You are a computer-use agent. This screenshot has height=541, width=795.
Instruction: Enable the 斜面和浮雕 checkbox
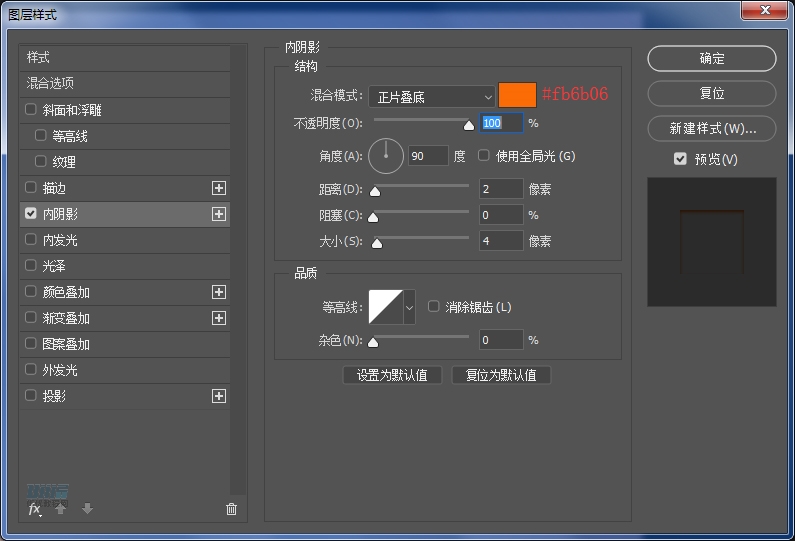click(x=31, y=110)
